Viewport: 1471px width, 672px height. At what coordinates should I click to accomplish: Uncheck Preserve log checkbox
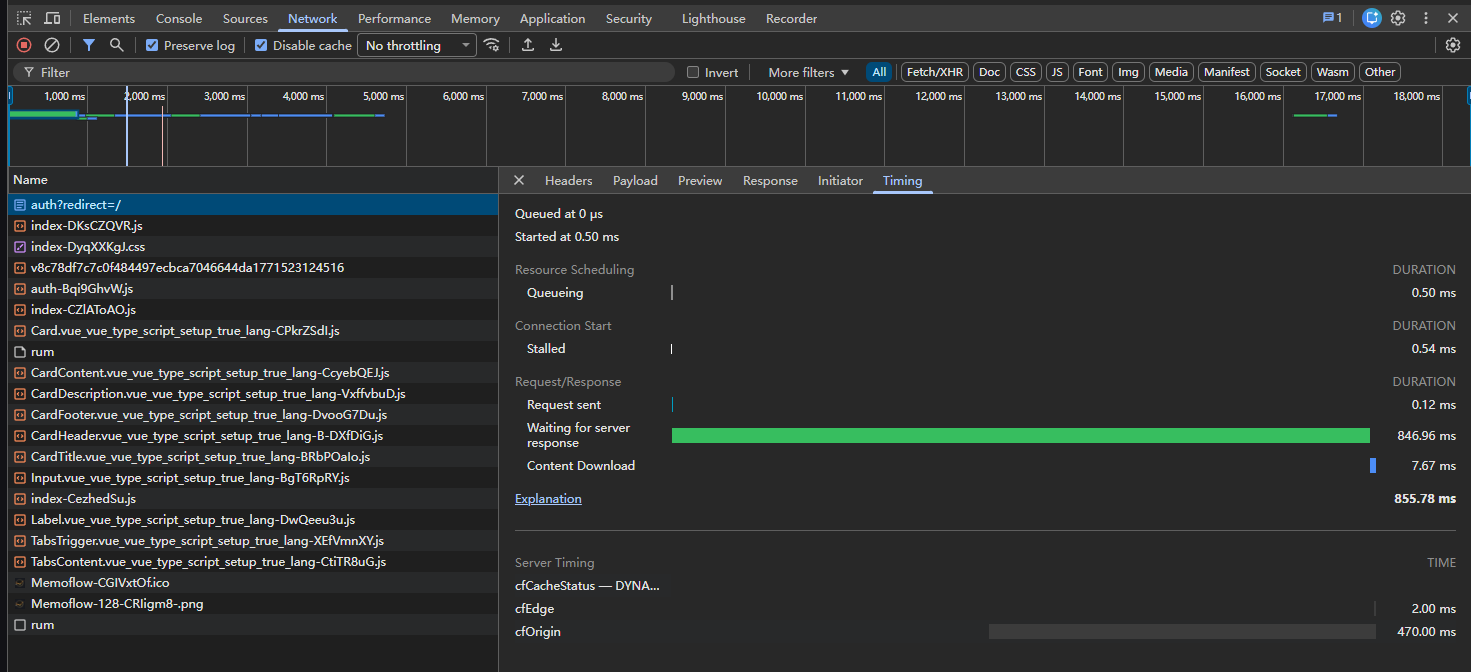[152, 45]
